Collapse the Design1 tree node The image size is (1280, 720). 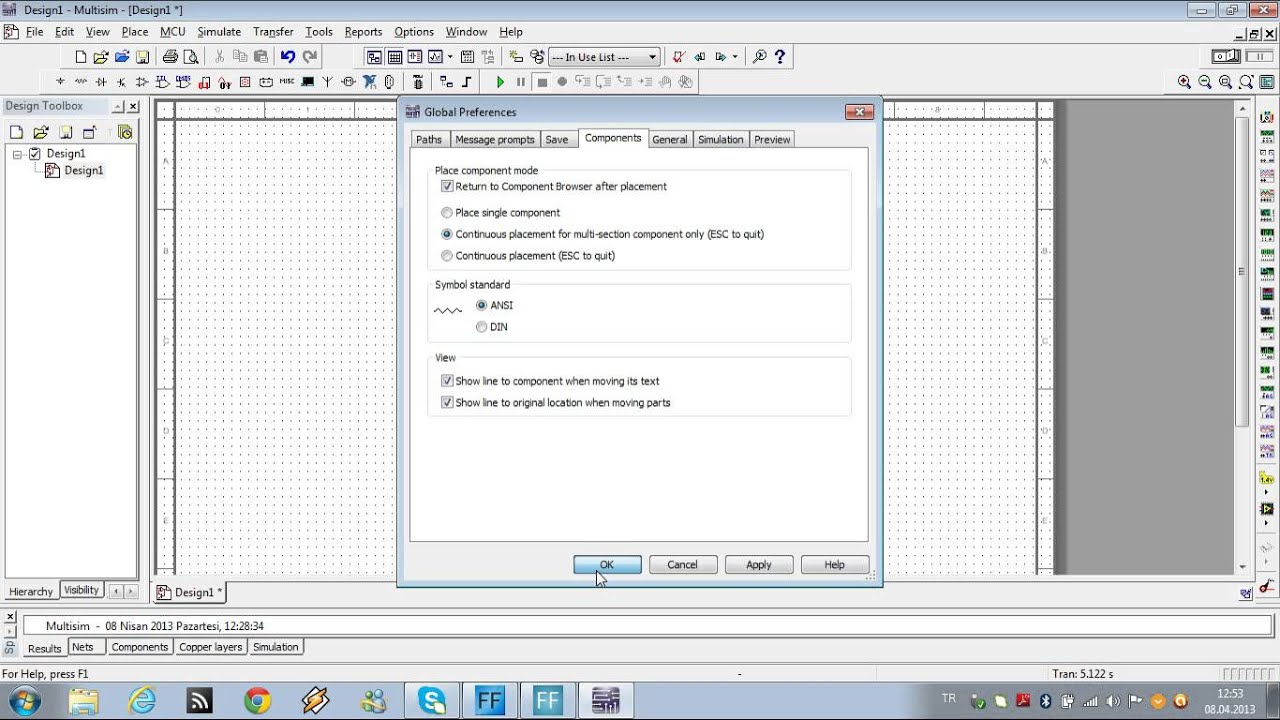[x=17, y=154]
